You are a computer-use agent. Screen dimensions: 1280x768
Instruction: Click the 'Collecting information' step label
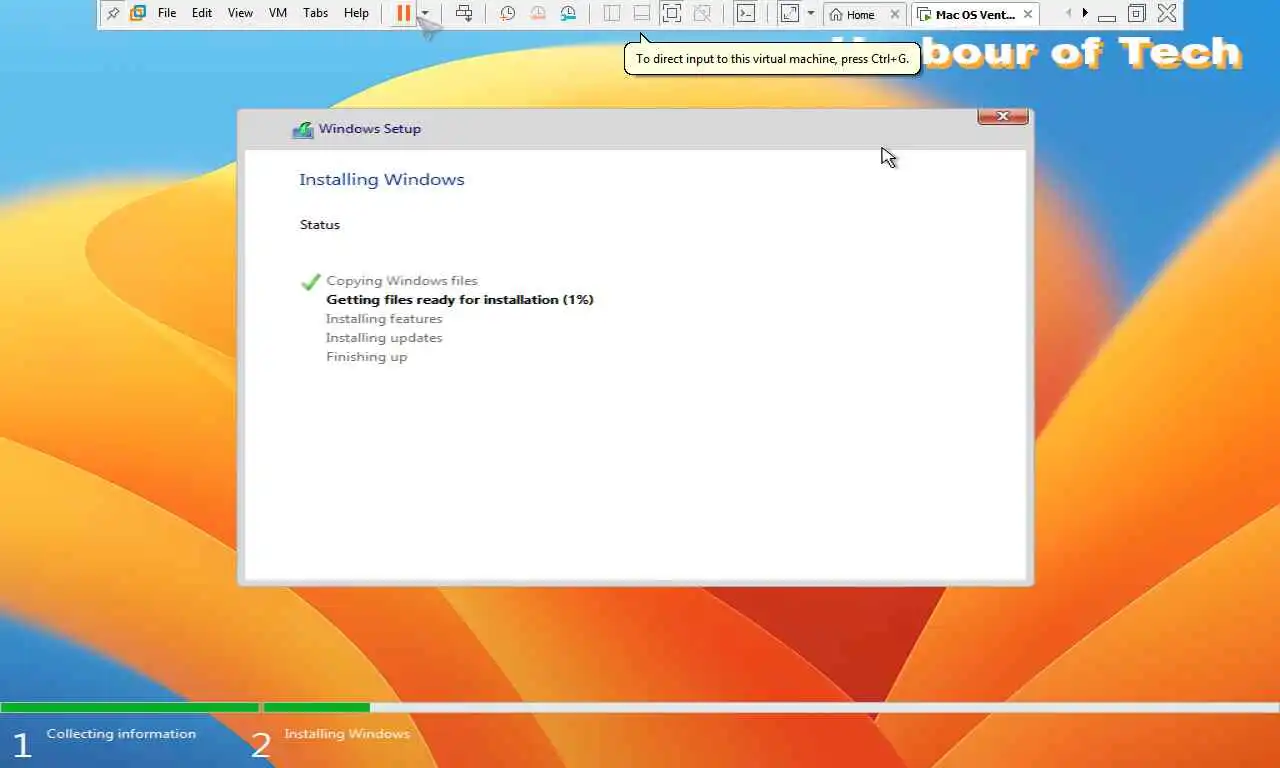pyautogui.click(x=121, y=734)
